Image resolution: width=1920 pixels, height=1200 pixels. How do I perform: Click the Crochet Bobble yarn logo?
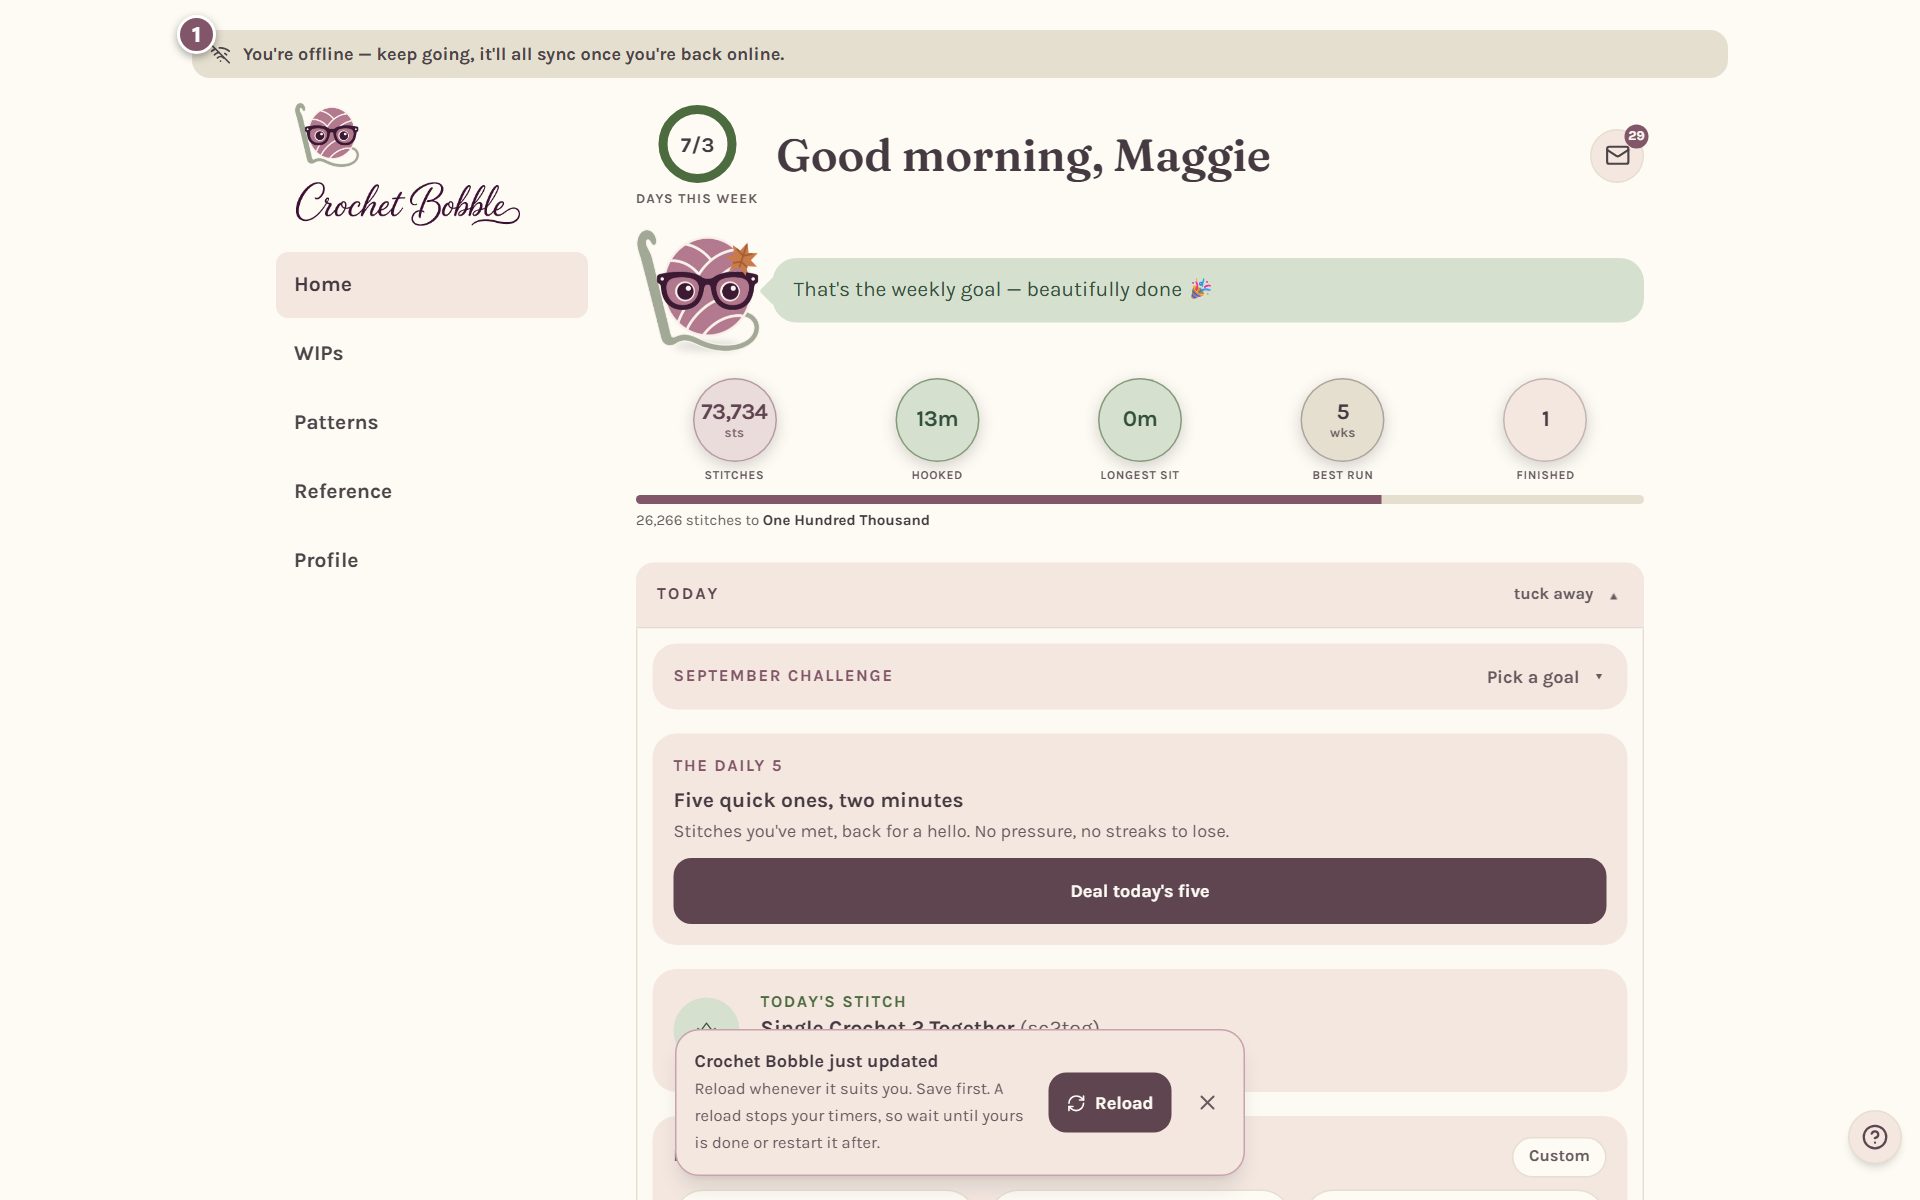[327, 135]
